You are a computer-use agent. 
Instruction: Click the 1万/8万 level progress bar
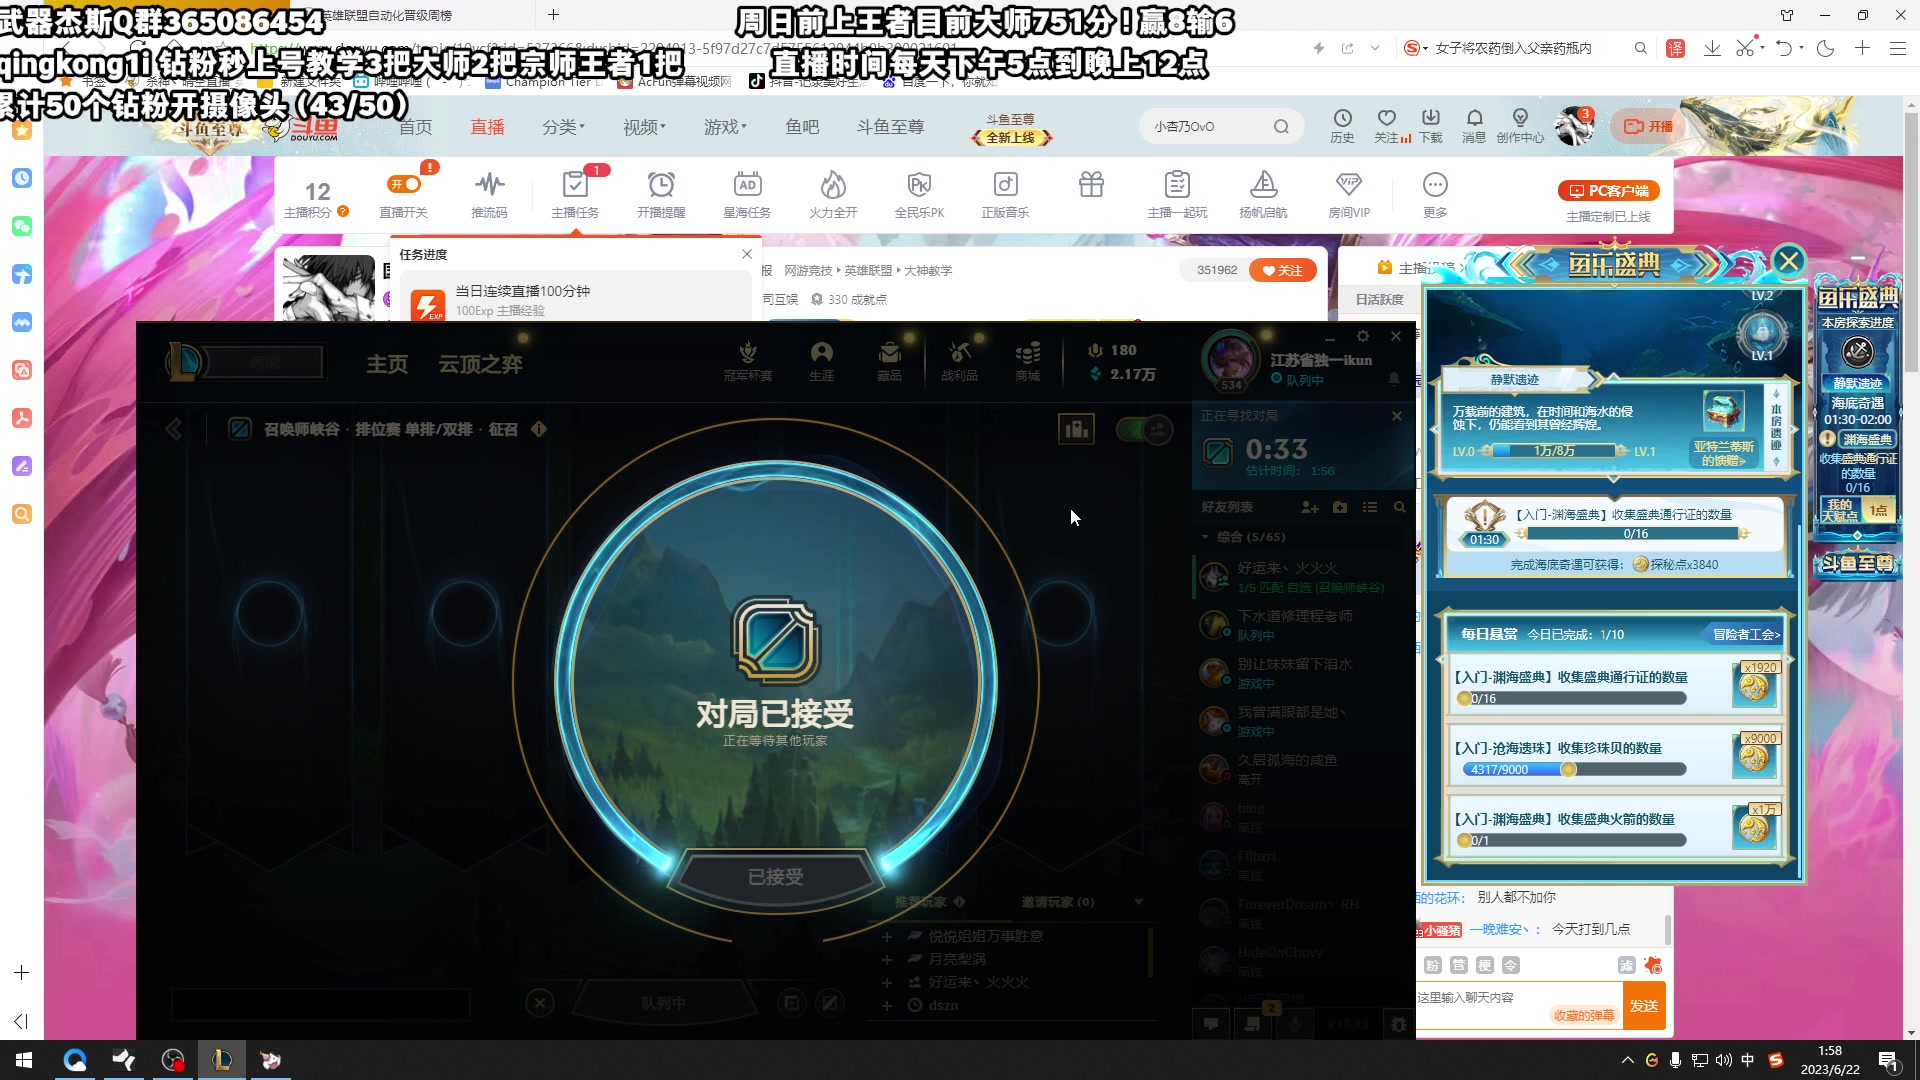coord(1554,451)
